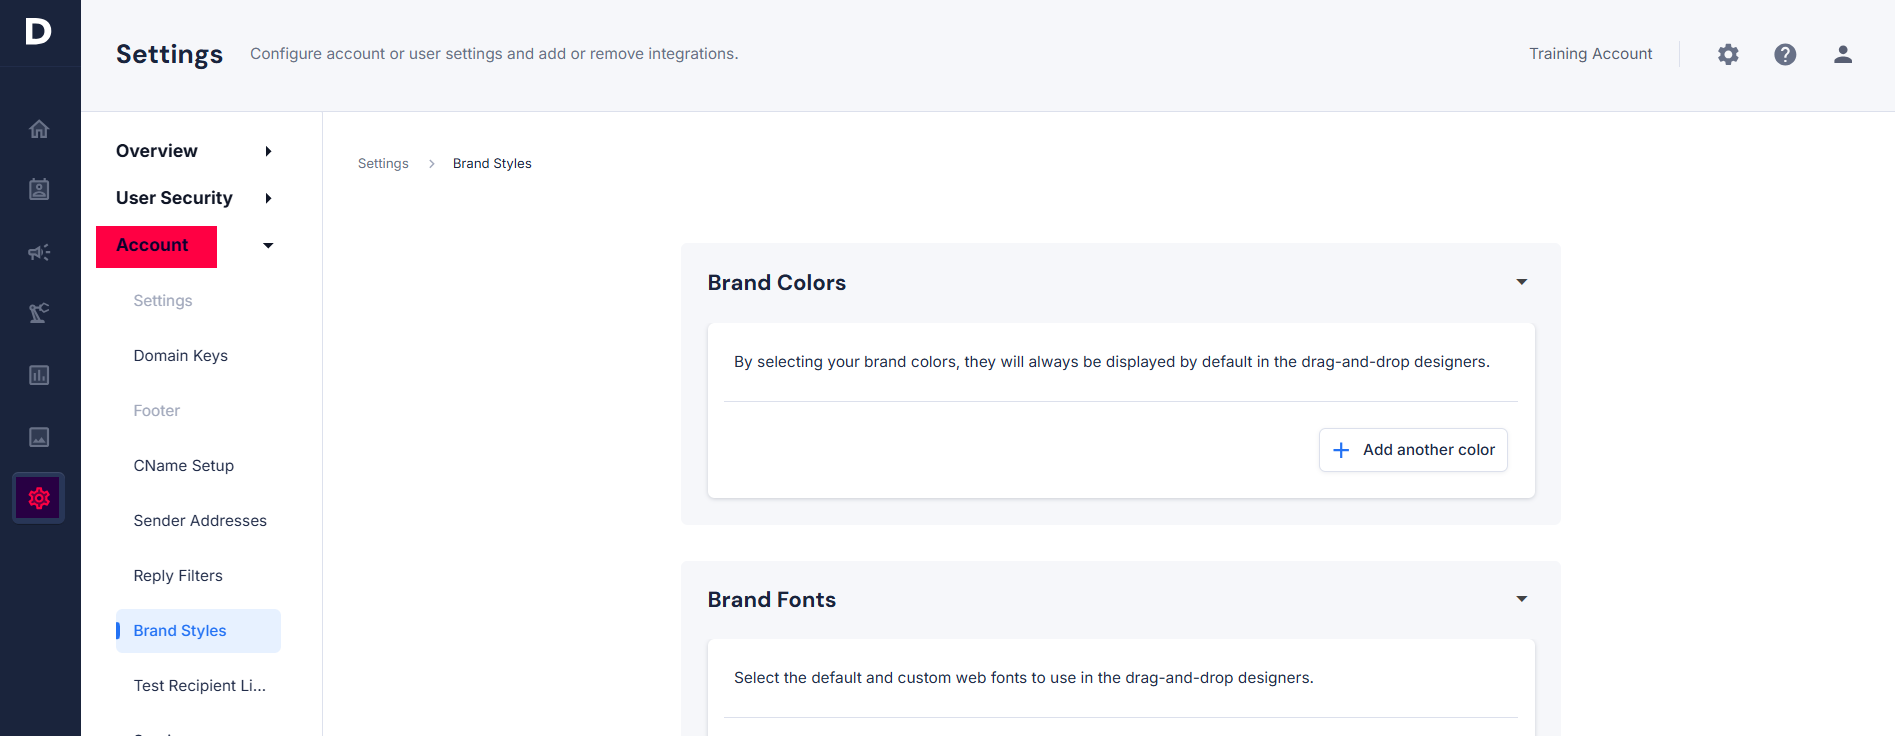Open the Campaigns megaphone icon
1895x736 pixels.
coord(39,252)
